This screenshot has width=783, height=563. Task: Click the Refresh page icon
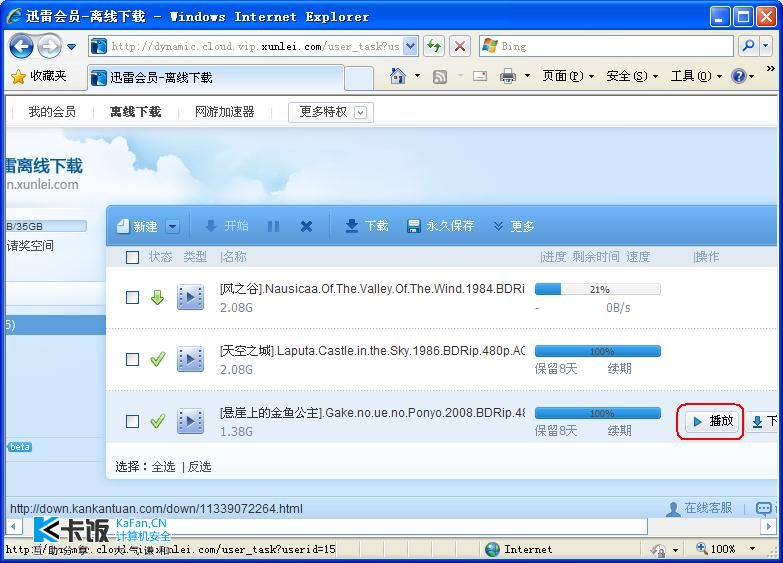tap(434, 46)
